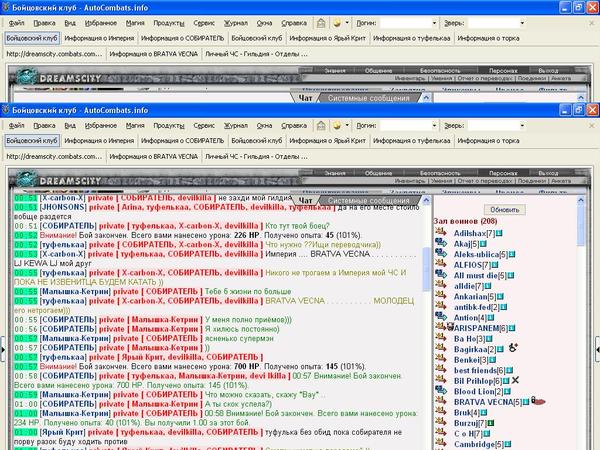This screenshot has height=450, width=600.
Task: Click the chat pane vertical scrollbar thumb
Action: click(426, 269)
